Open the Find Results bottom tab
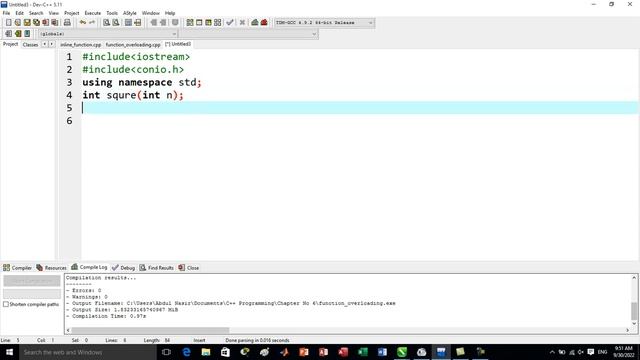 157,268
